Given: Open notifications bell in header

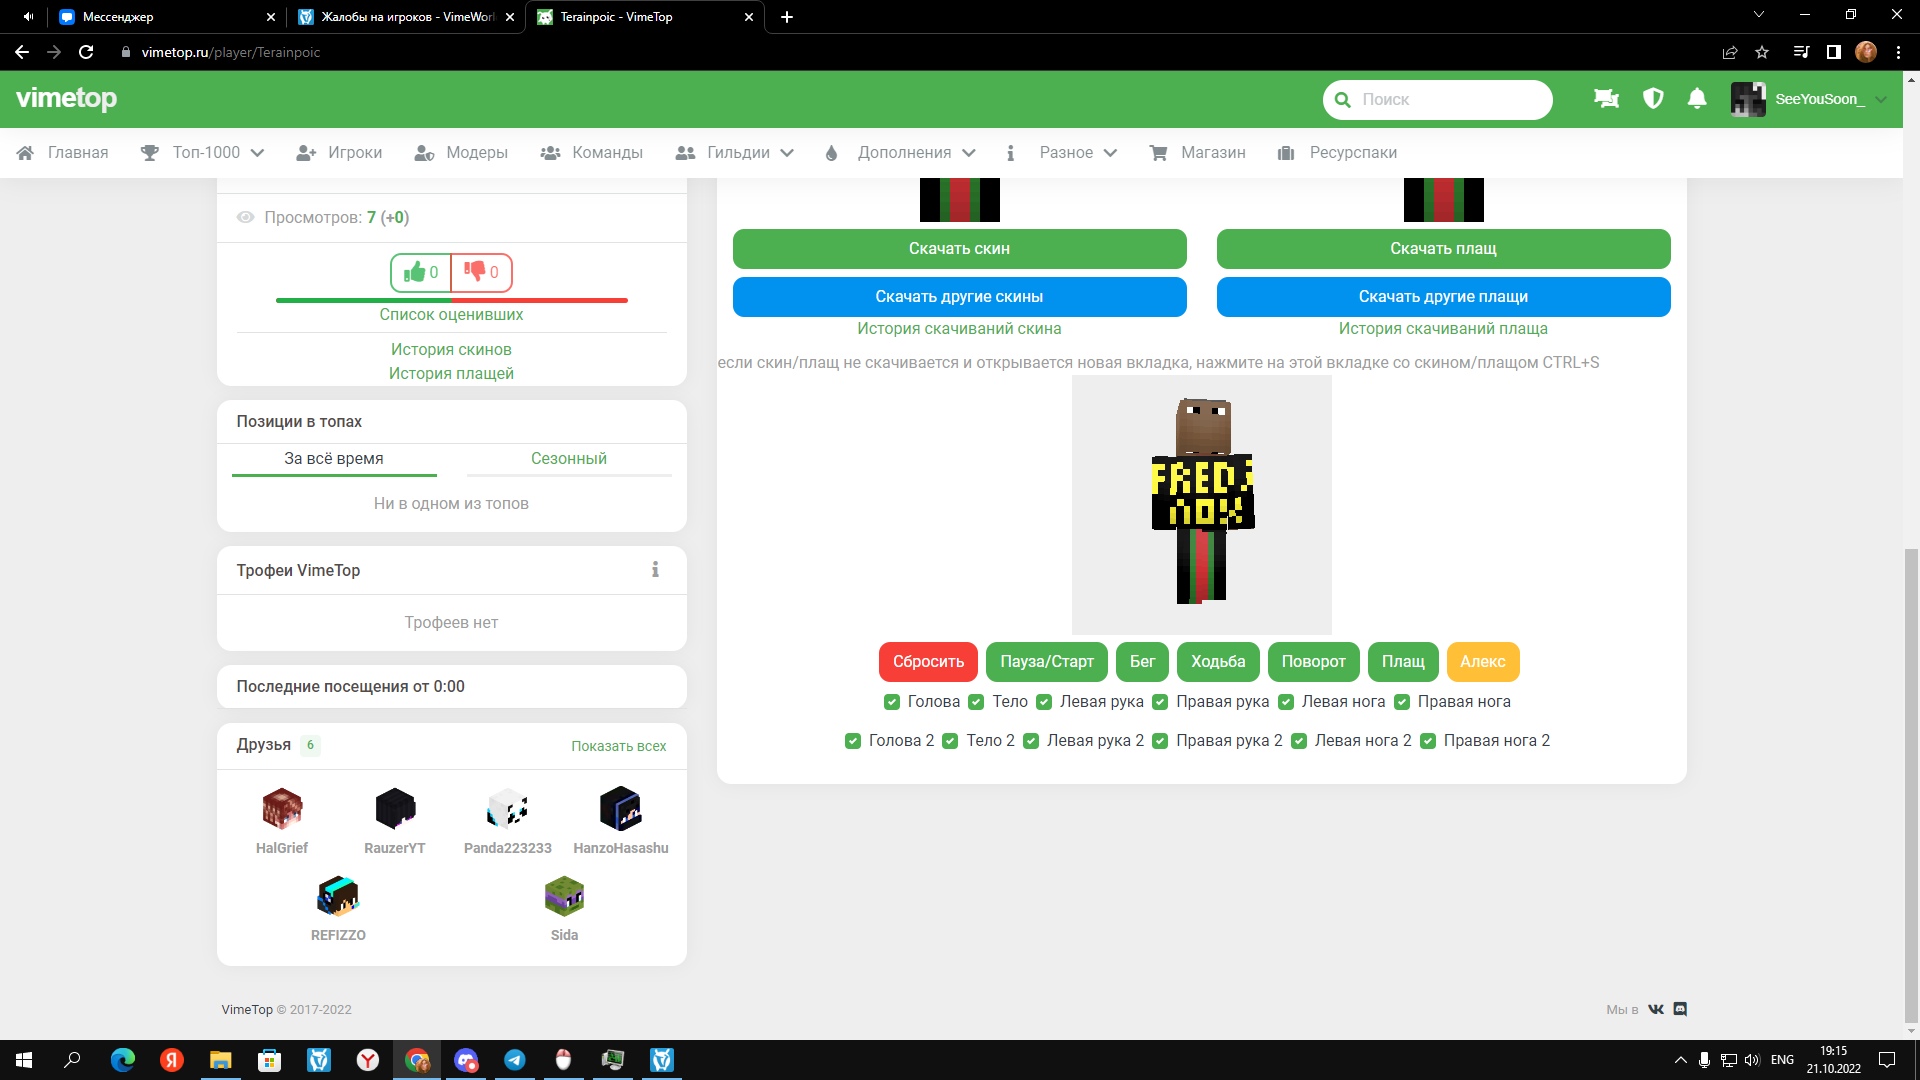Looking at the screenshot, I should click(1697, 99).
